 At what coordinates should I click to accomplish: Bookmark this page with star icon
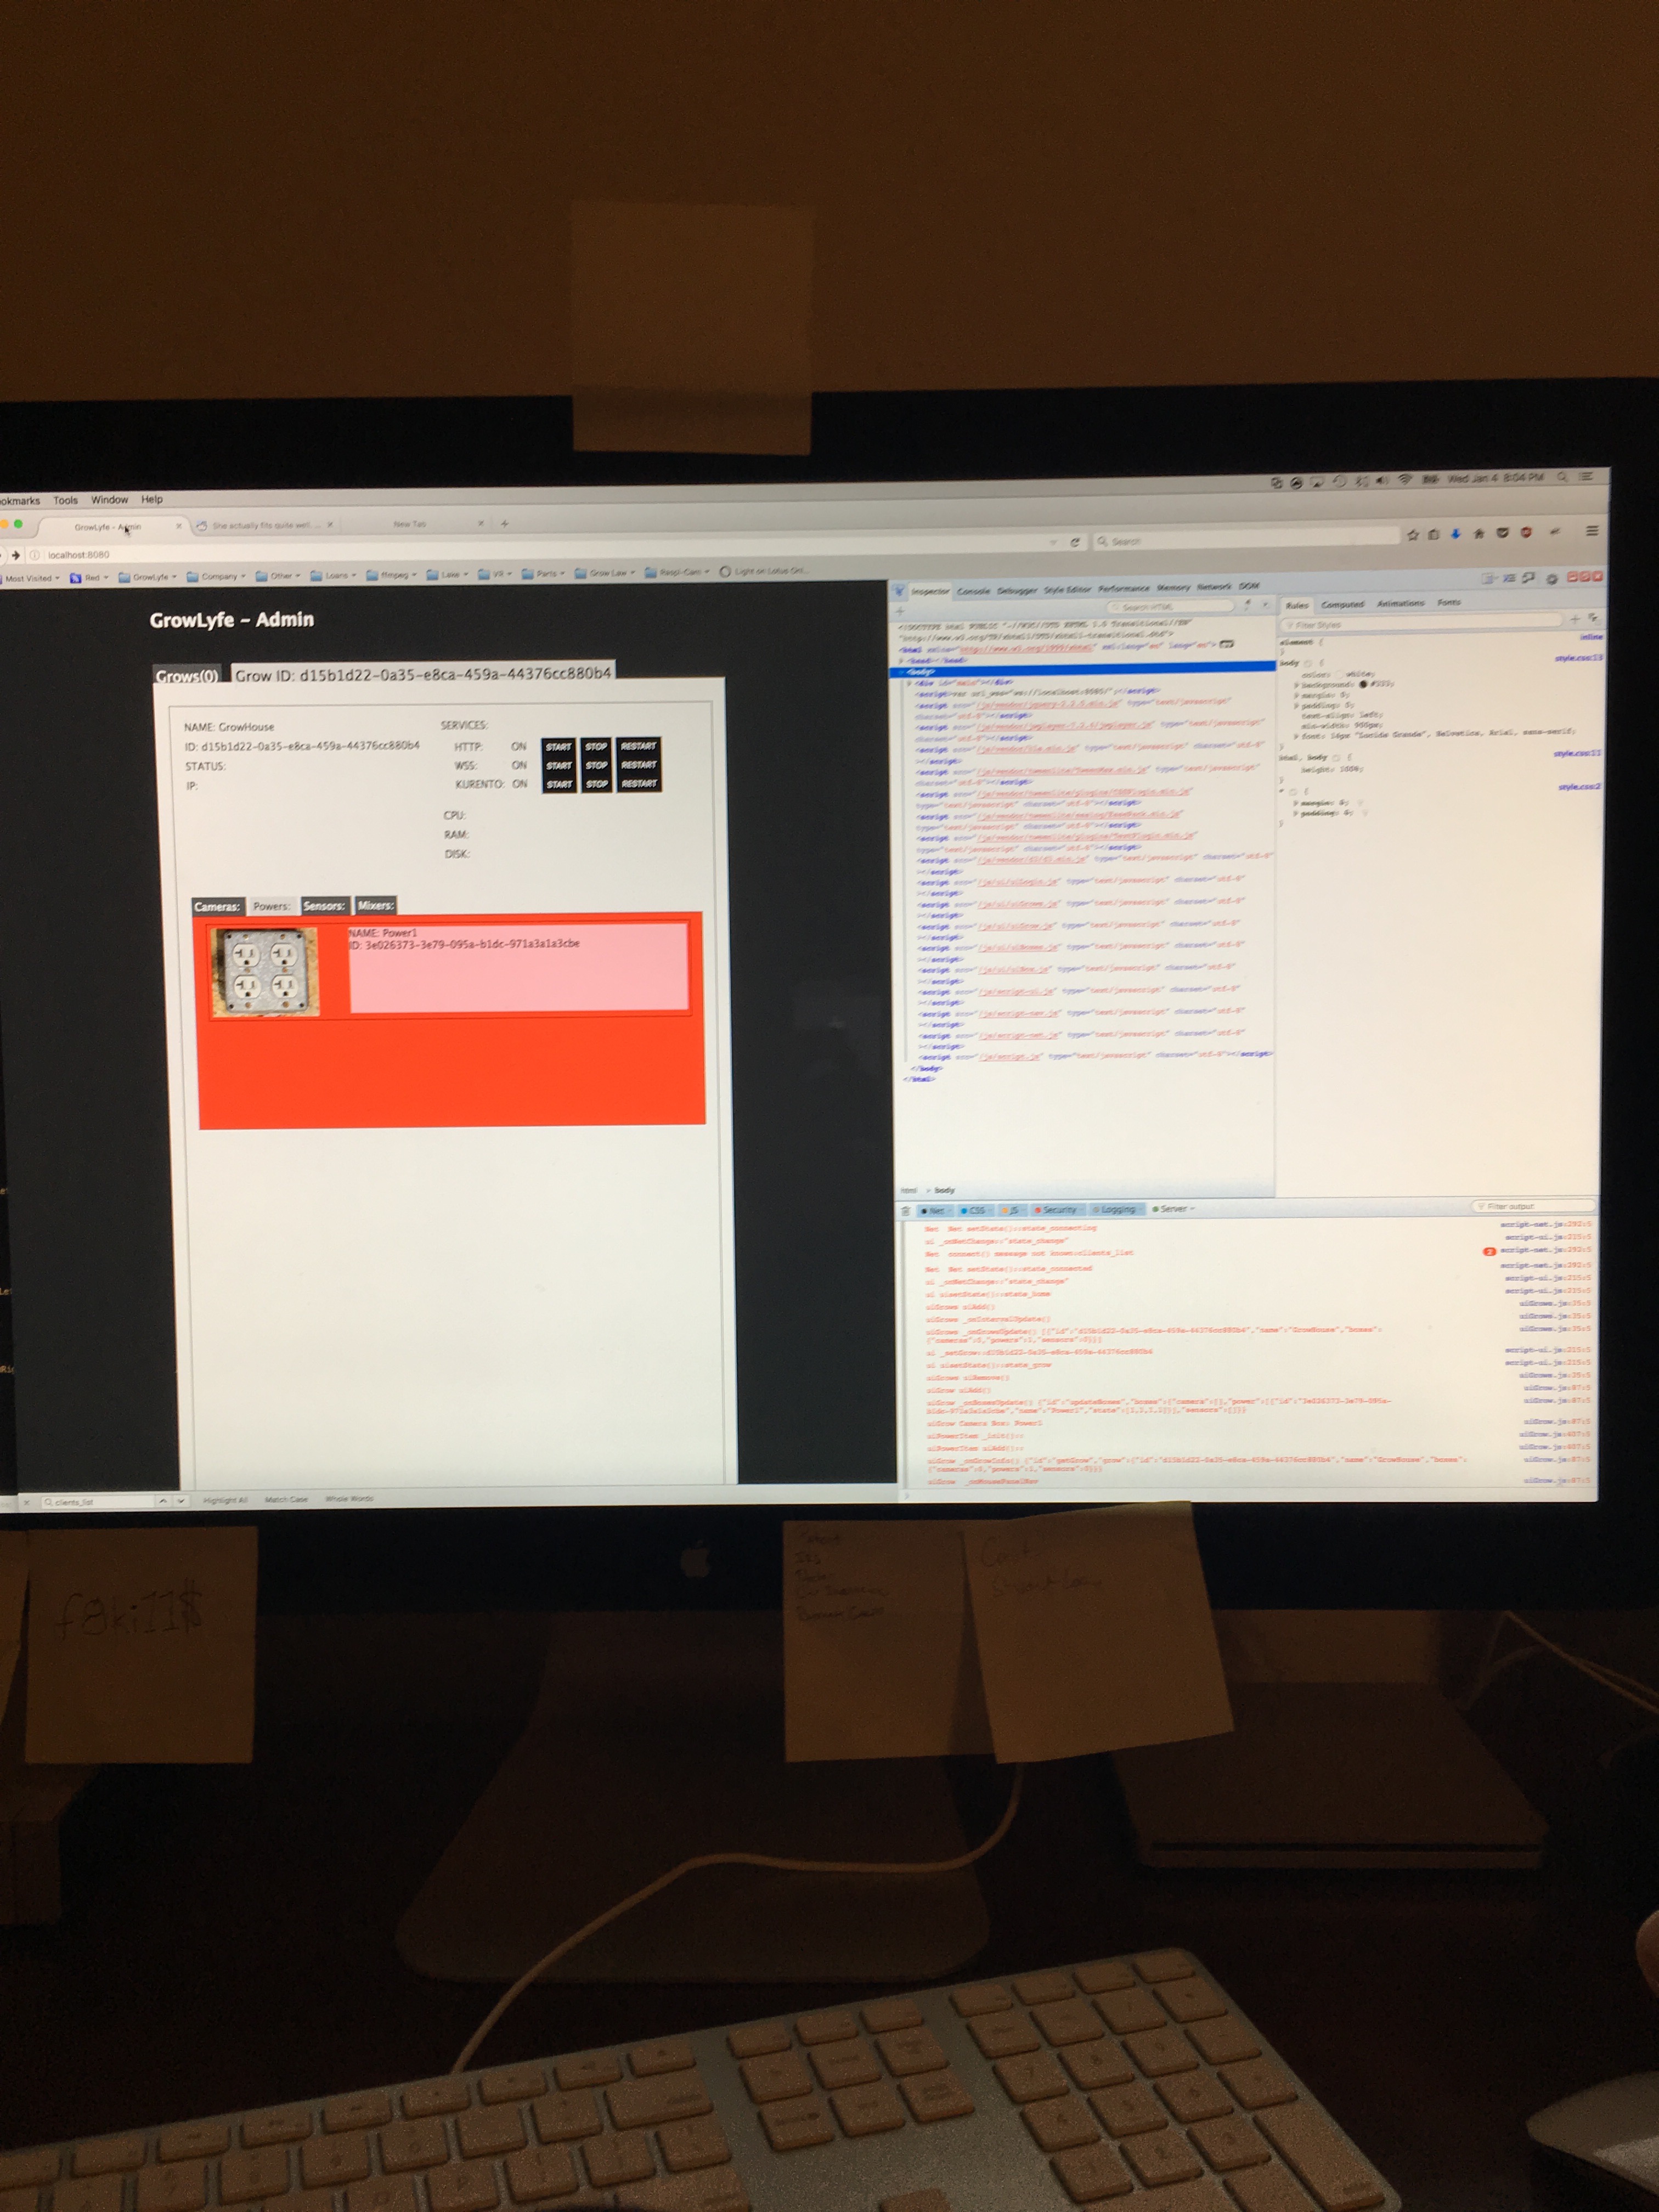[x=1413, y=535]
